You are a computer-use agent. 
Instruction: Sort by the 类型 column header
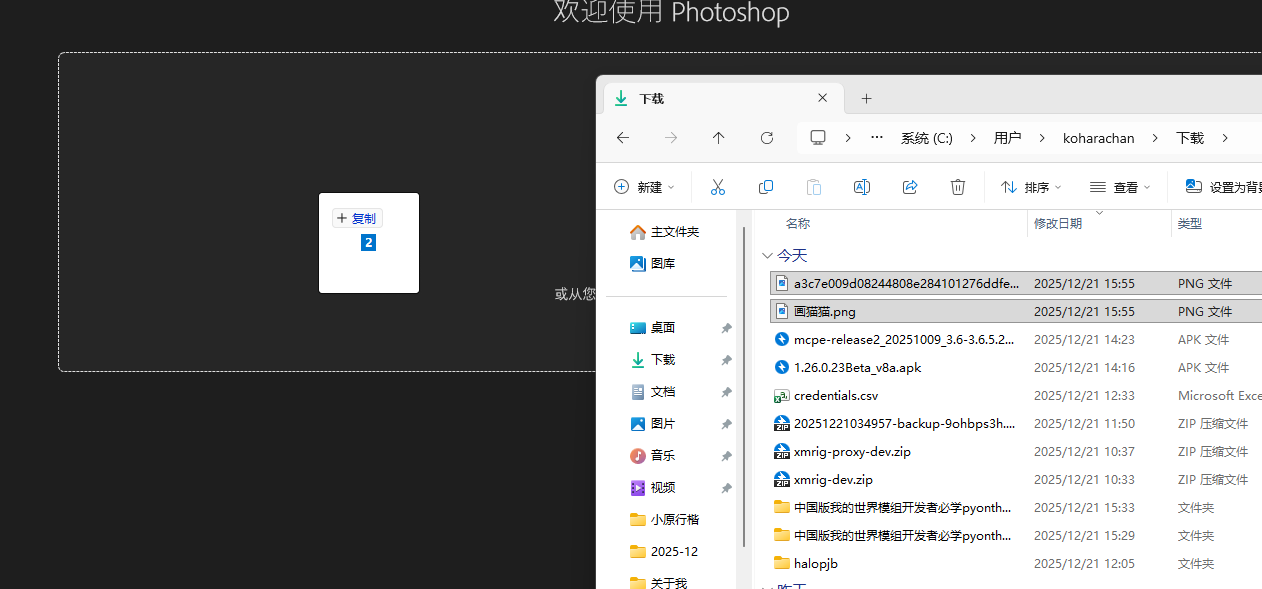tap(1189, 223)
